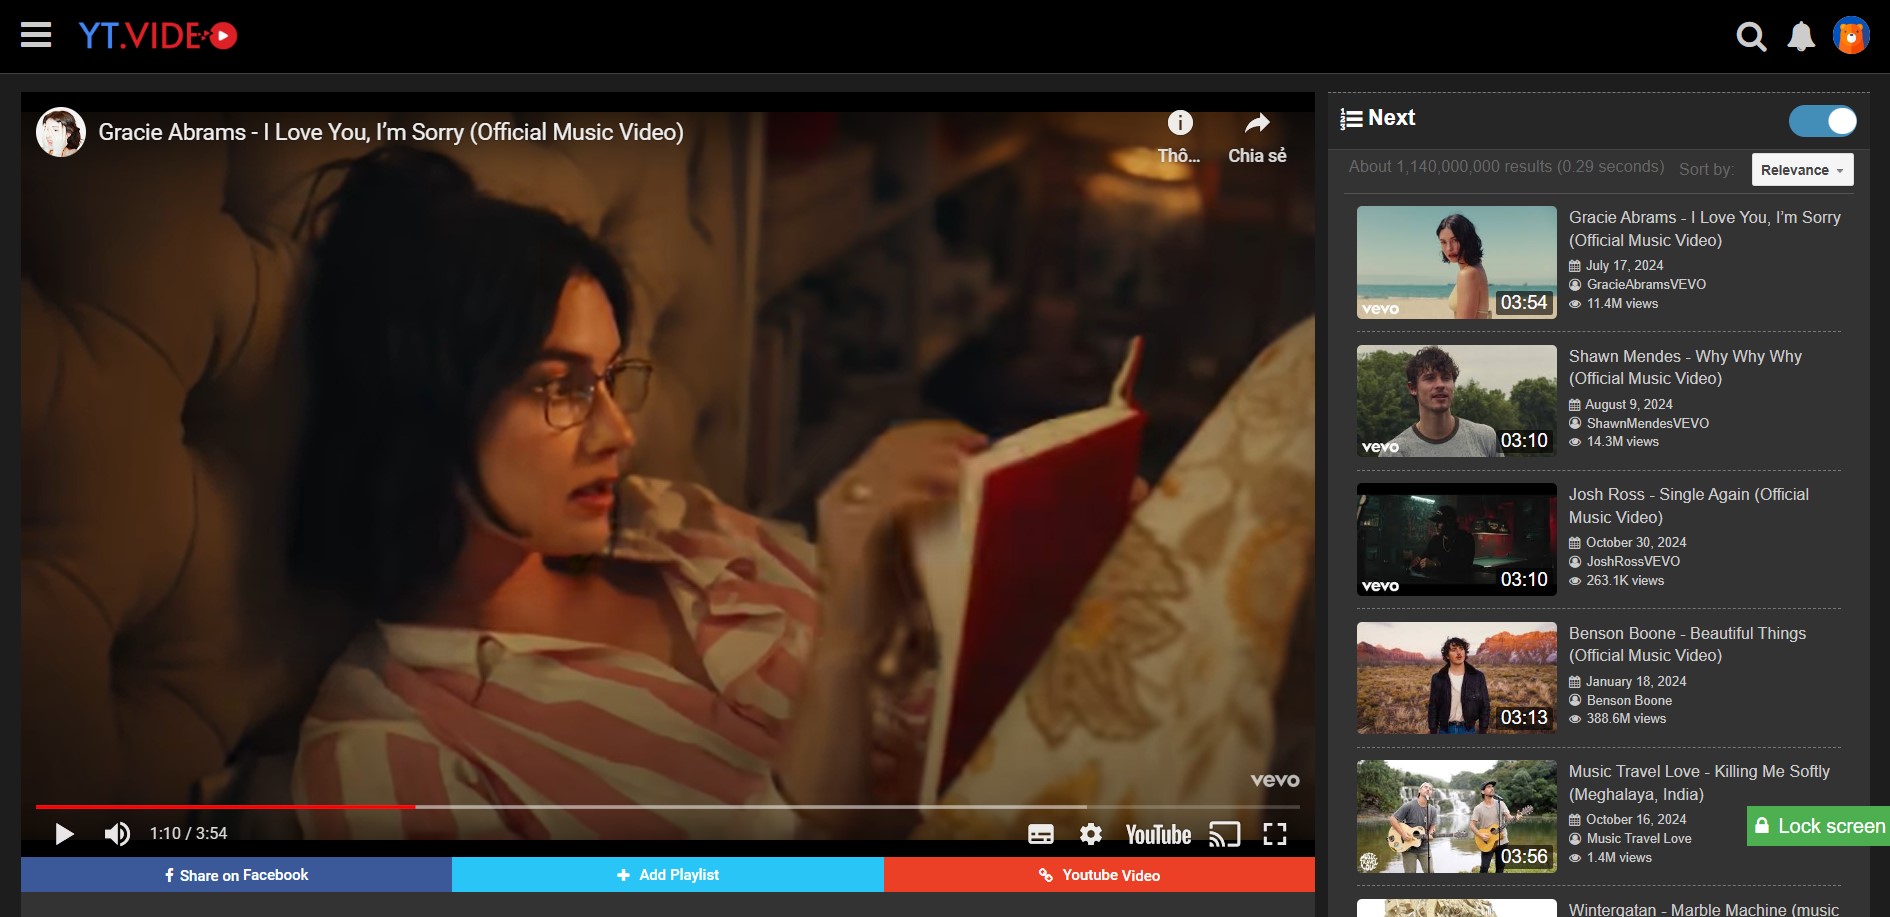Viewport: 1890px width, 917px height.
Task: Open the title 'Gracie Abrams - I Love You, I'm Sorry' in list
Action: tap(1704, 229)
